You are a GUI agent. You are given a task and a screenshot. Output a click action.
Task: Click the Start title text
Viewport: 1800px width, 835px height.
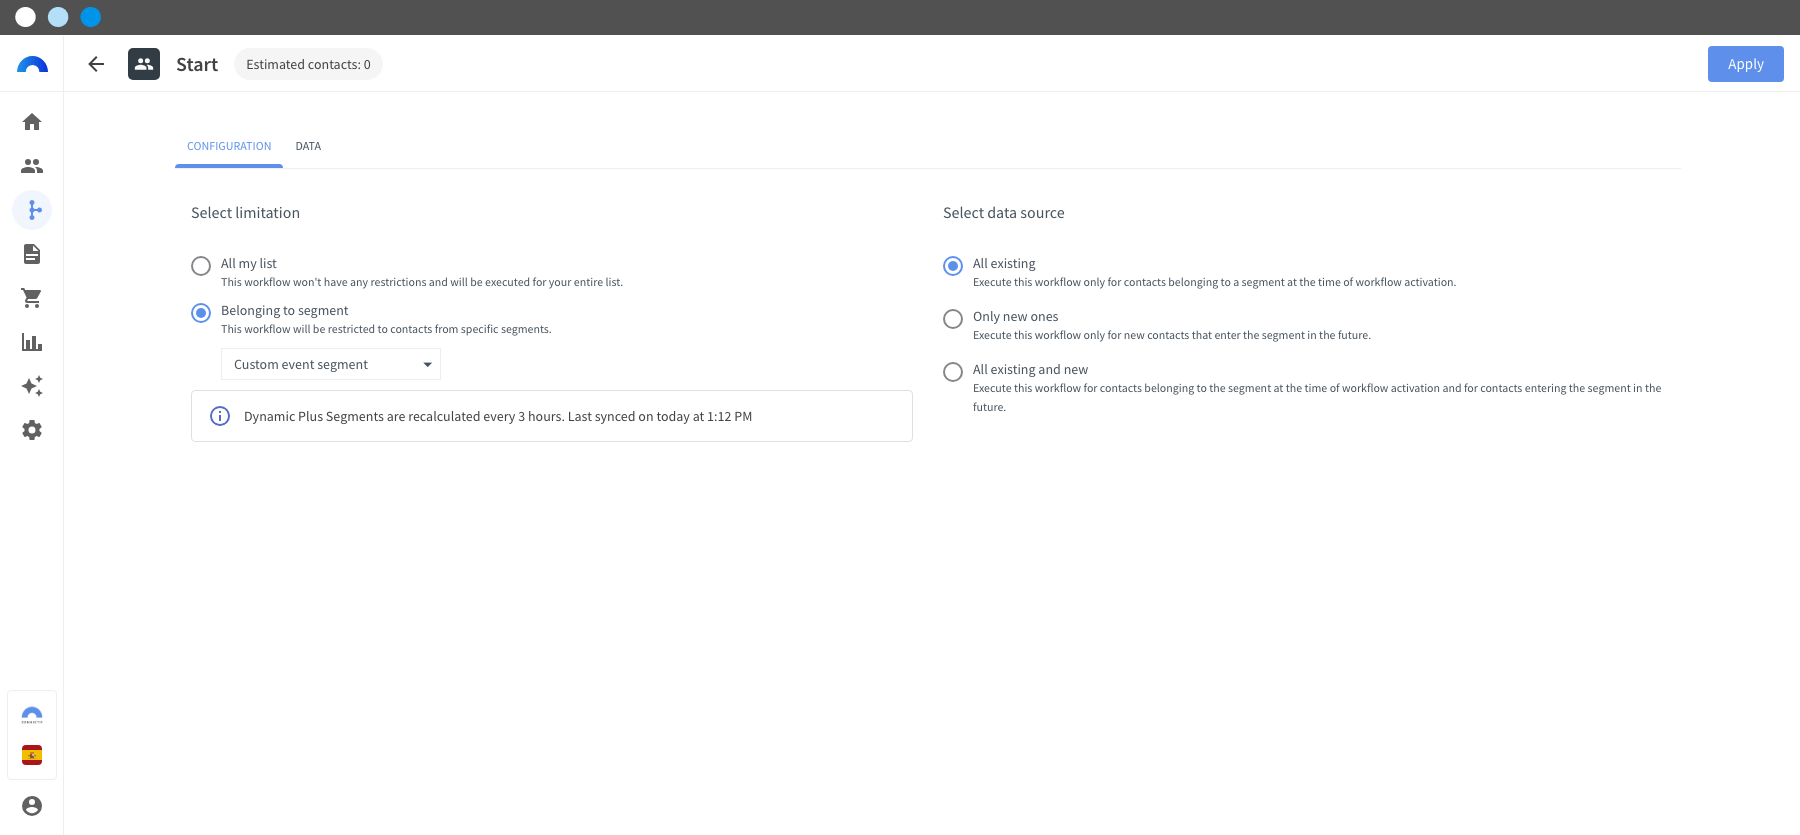click(x=197, y=65)
